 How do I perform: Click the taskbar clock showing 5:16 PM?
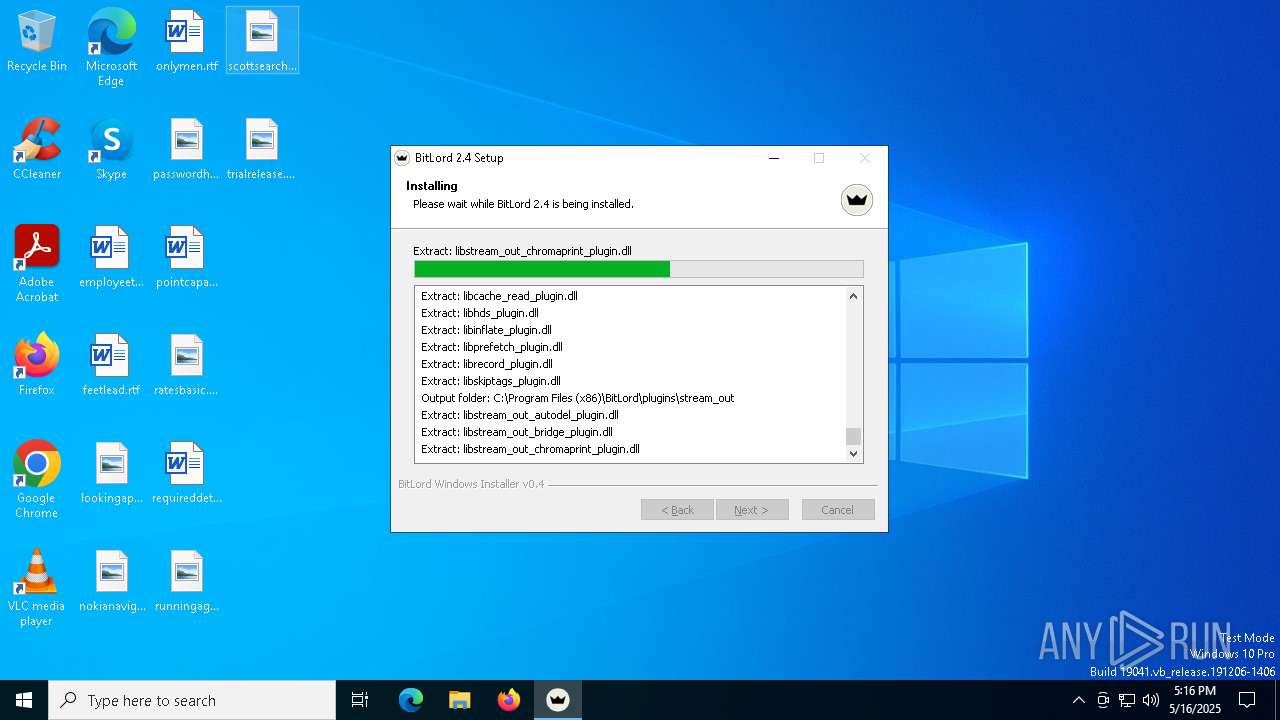[x=1195, y=700]
